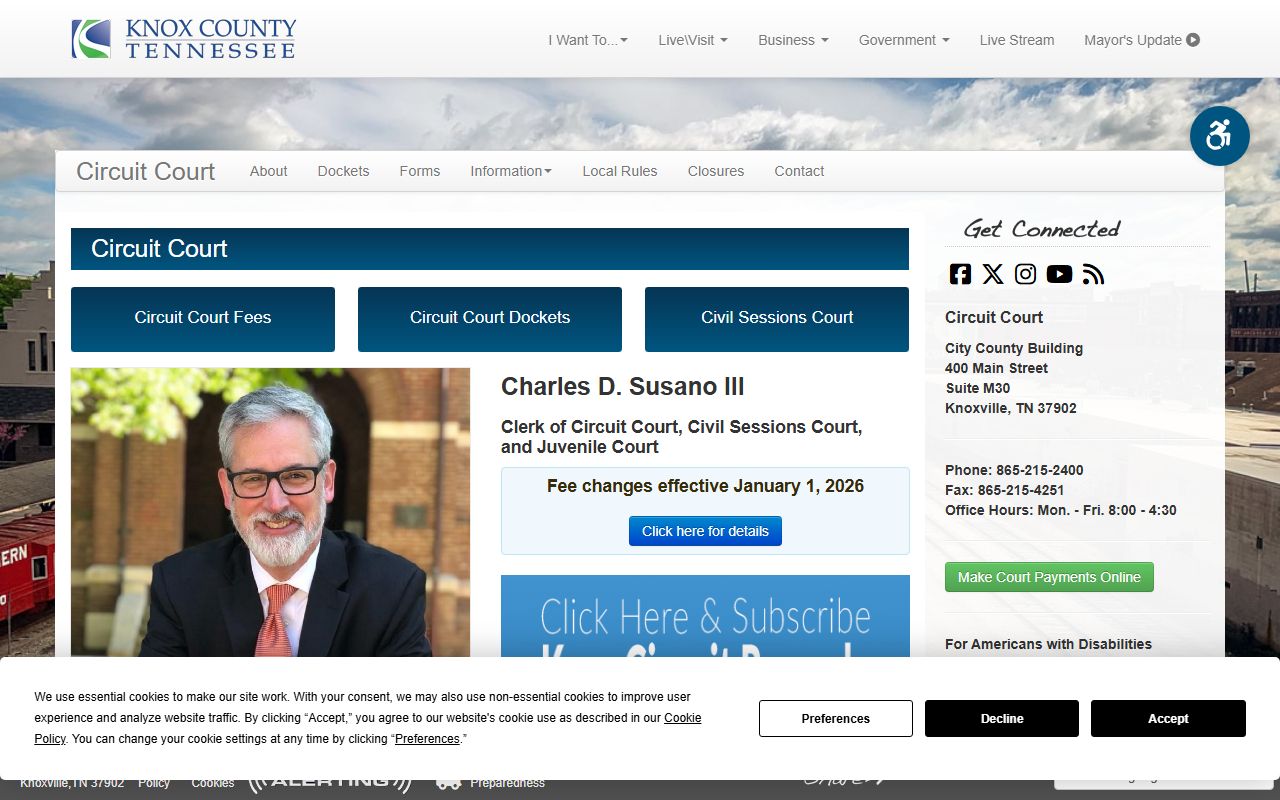Expand the Information dropdown in Circuit Court bar

coord(511,171)
